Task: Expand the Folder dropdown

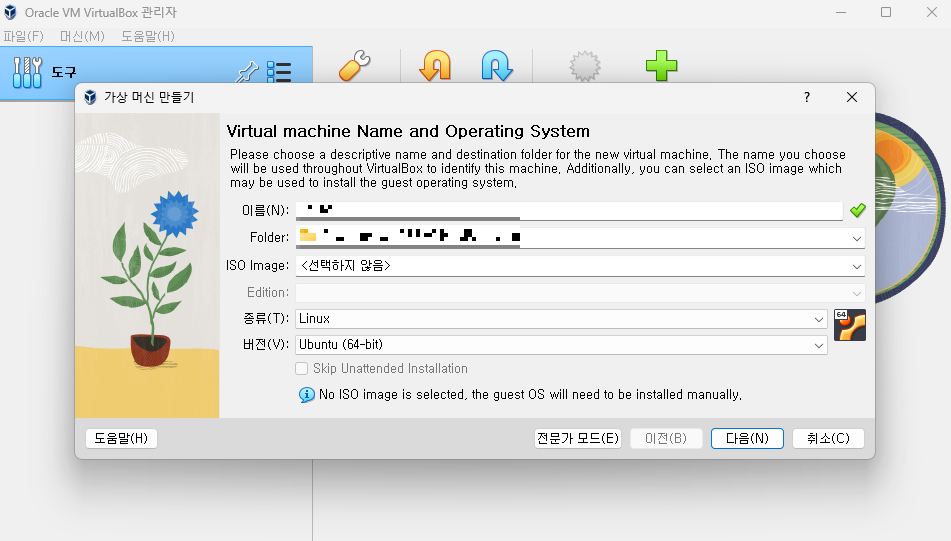Action: (856, 238)
